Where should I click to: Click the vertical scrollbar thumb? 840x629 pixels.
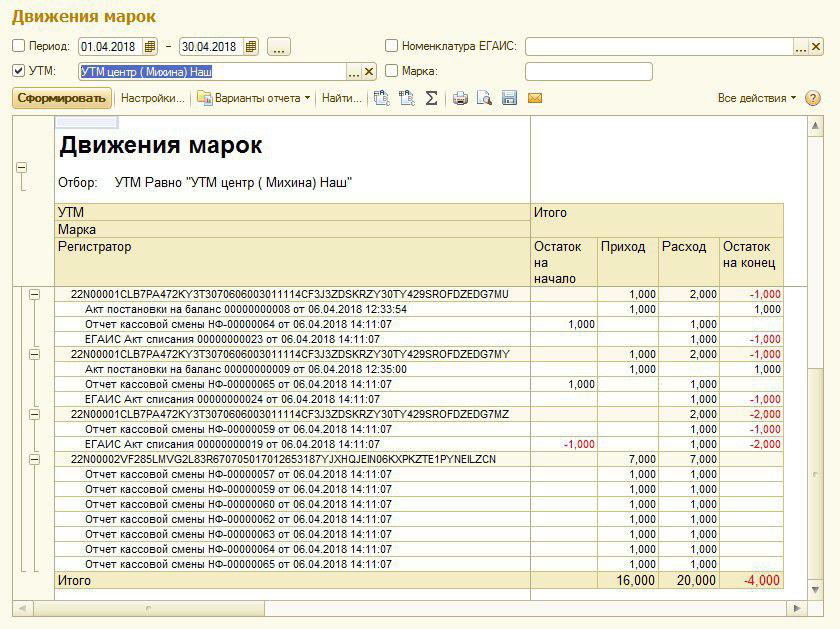[x=815, y=474]
